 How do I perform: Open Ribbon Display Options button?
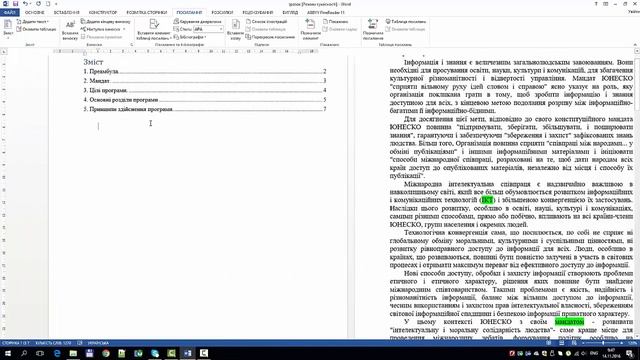coord(606,4)
